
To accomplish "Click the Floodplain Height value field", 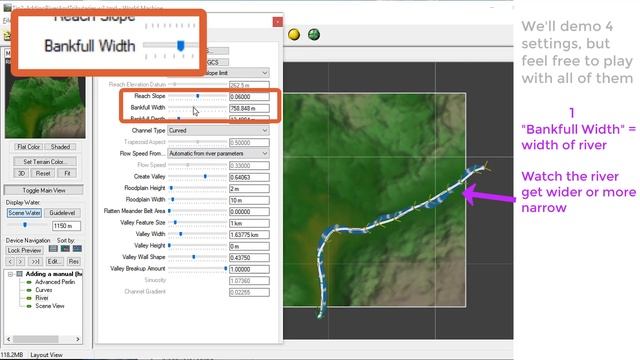I will tap(249, 189).
